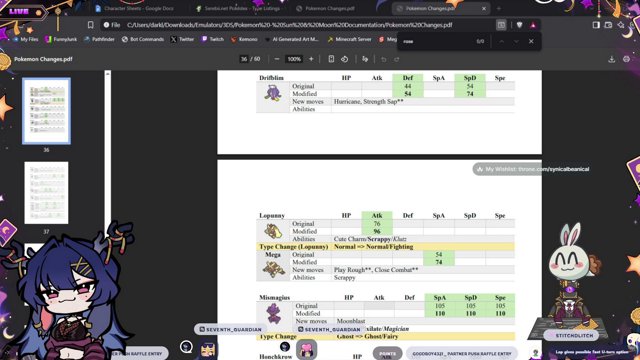Click Cute Charm/Scrappy/Klutz abilities text
The width and height of the screenshot is (640, 360).
[x=370, y=239]
